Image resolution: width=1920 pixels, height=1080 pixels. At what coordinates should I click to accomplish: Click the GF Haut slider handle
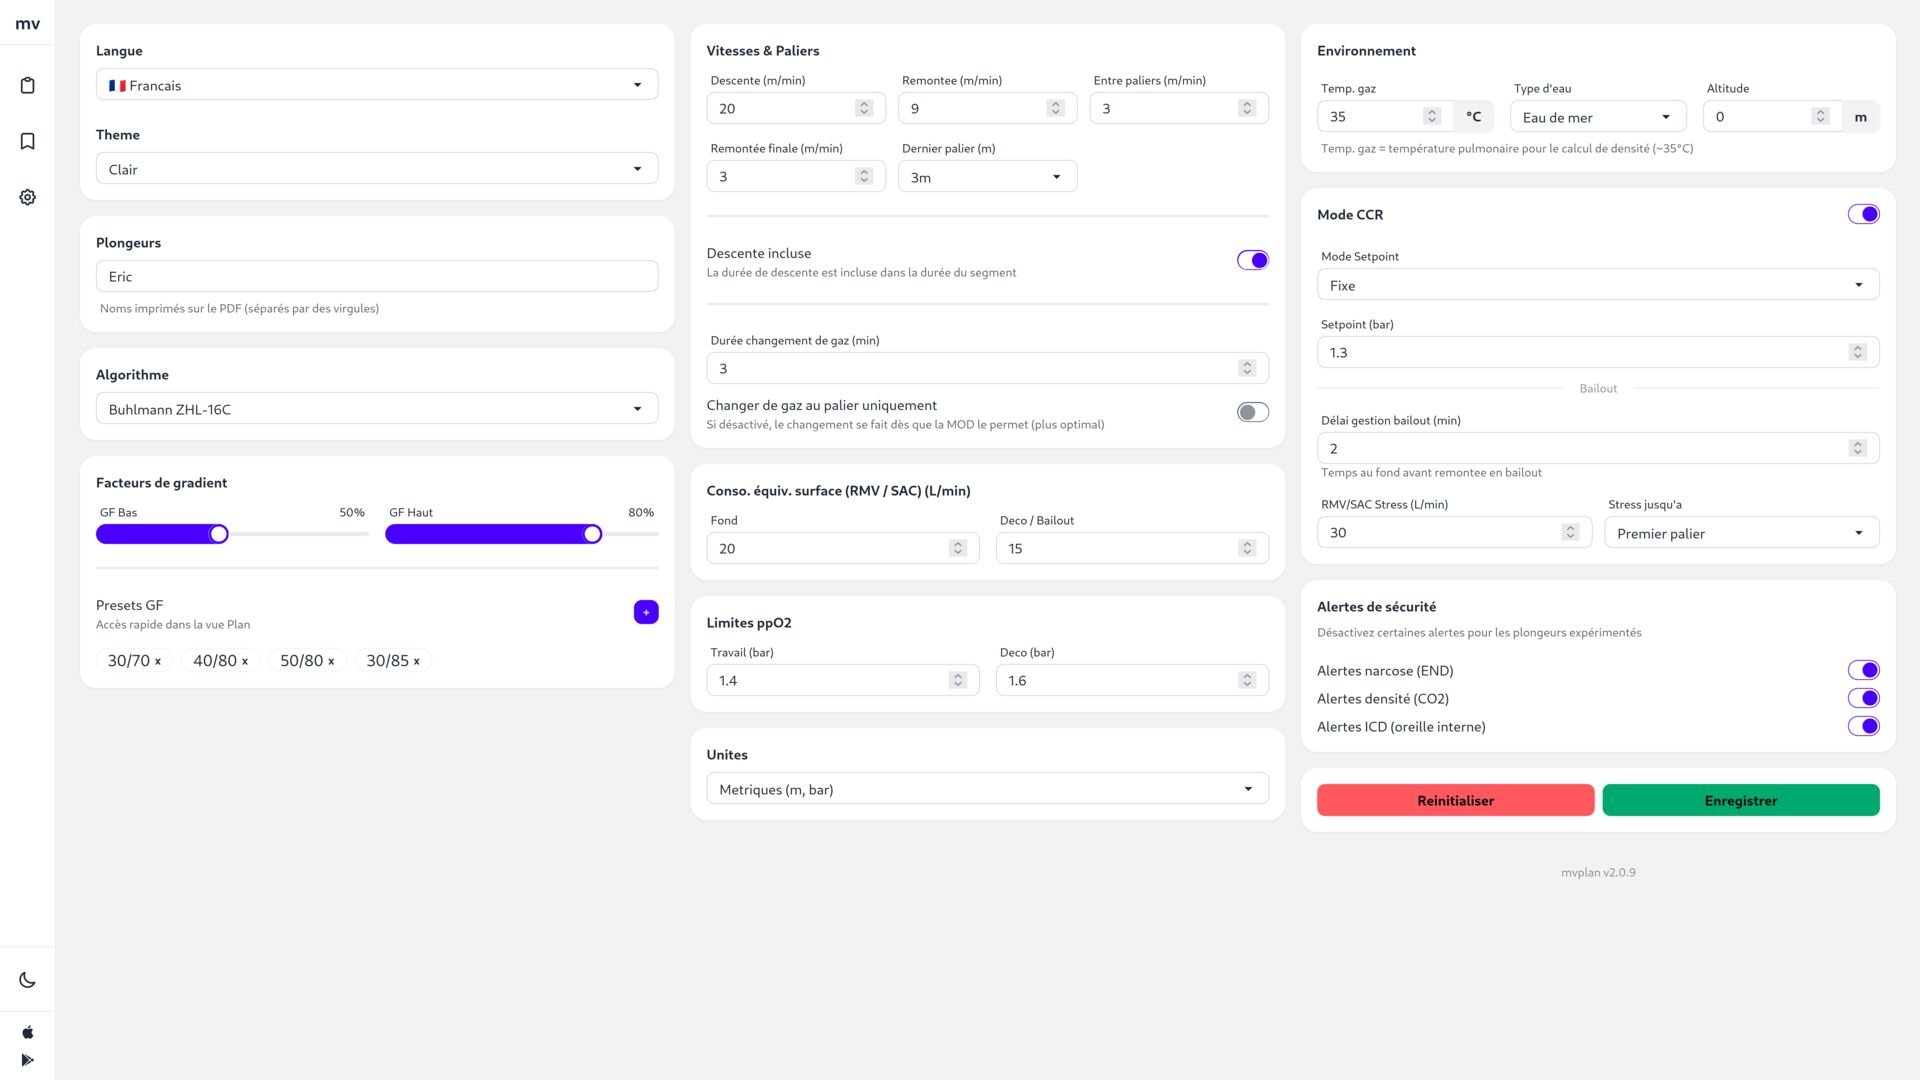(x=593, y=534)
